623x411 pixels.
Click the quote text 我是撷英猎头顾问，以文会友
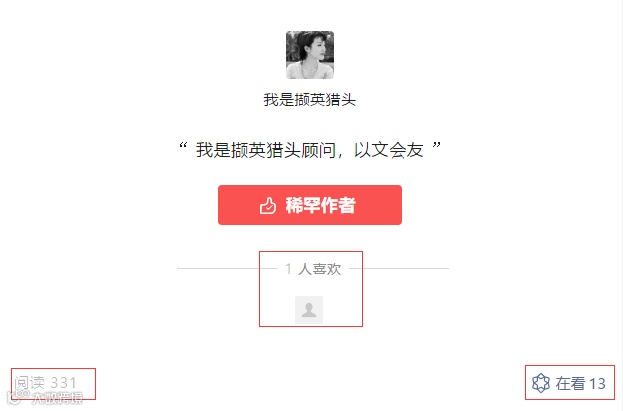coord(310,150)
